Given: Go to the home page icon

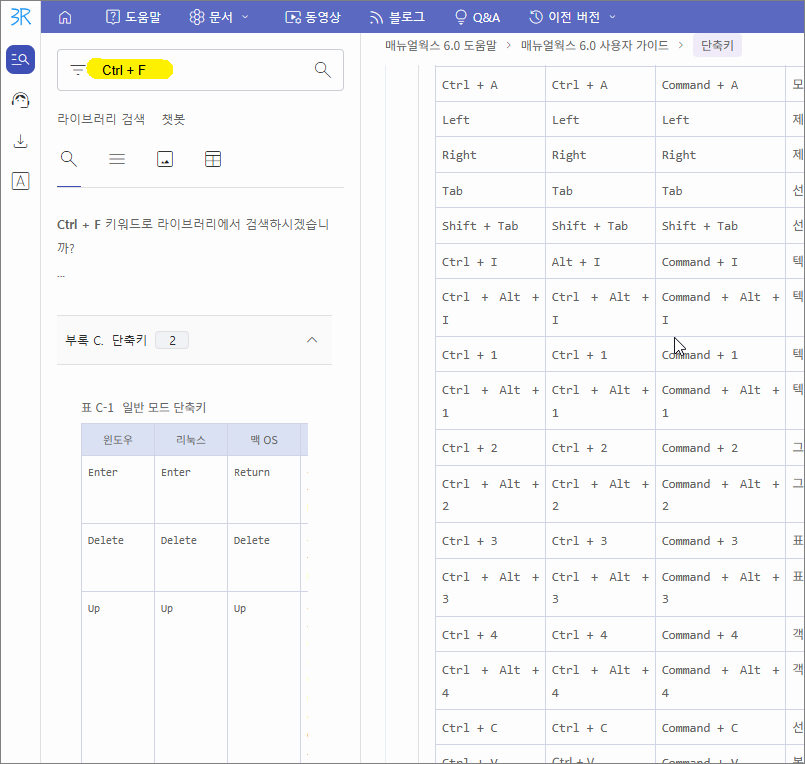Looking at the screenshot, I should coord(65,17).
